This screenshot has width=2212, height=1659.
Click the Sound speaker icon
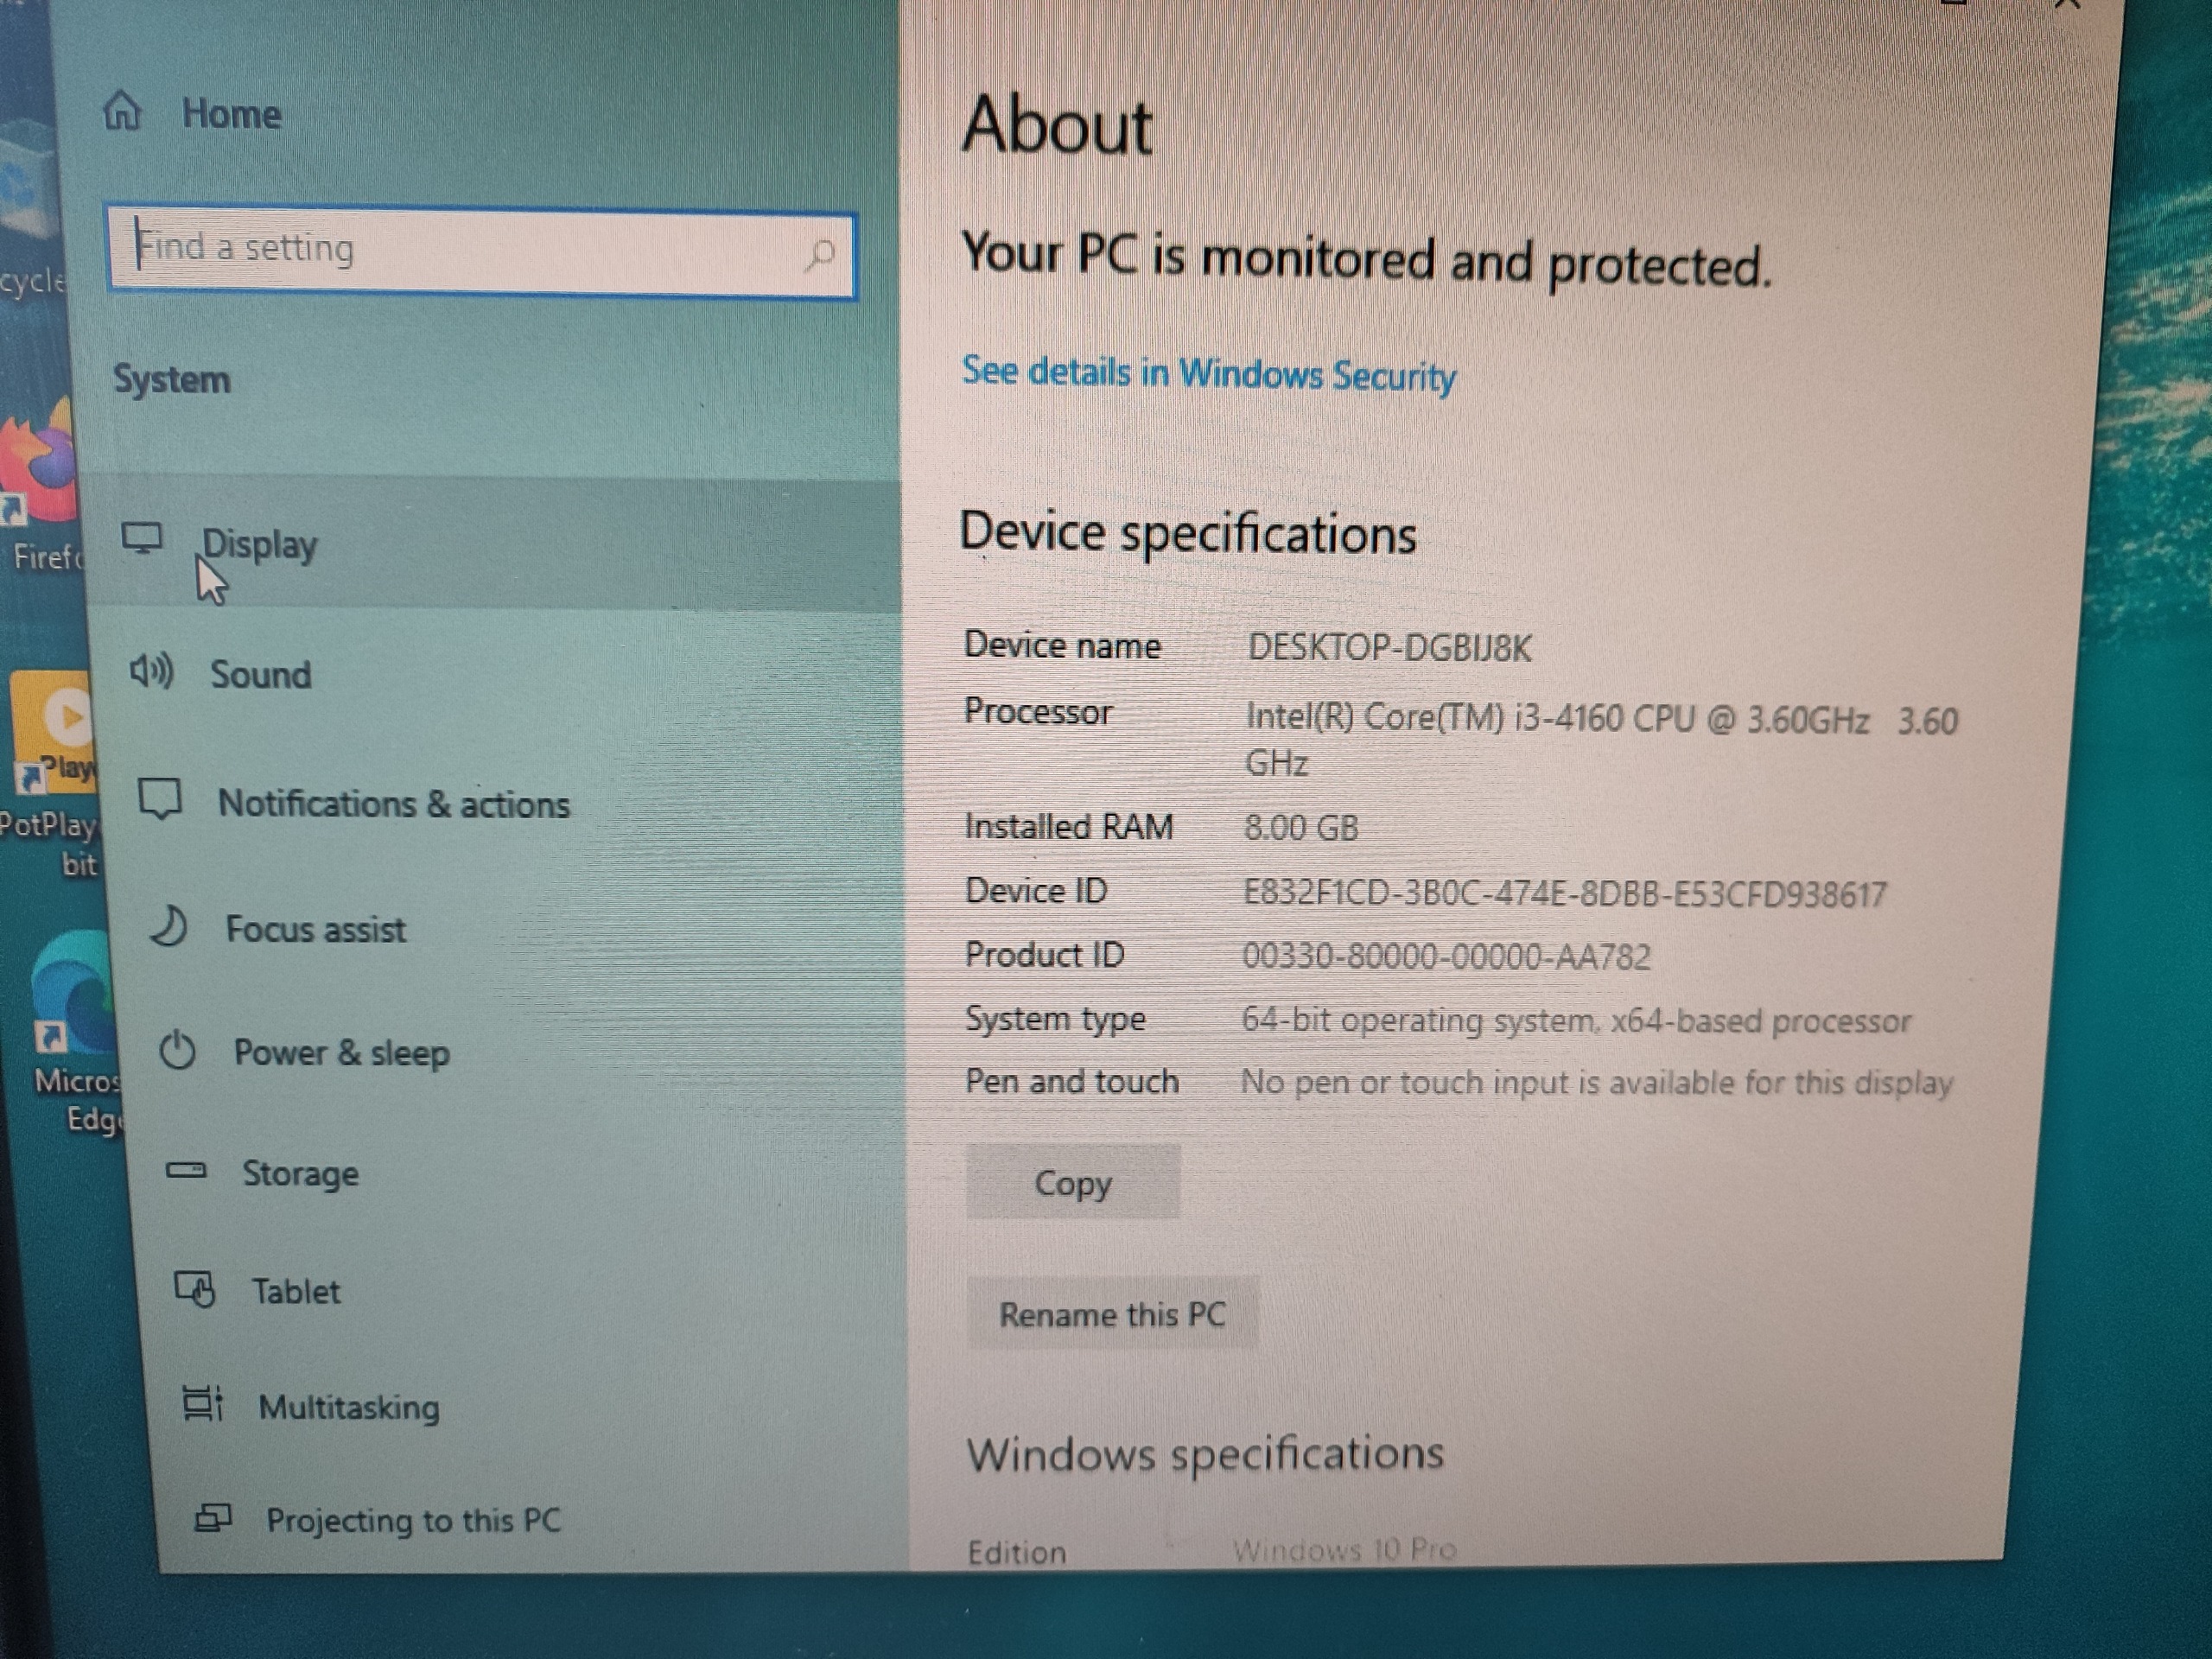[151, 671]
